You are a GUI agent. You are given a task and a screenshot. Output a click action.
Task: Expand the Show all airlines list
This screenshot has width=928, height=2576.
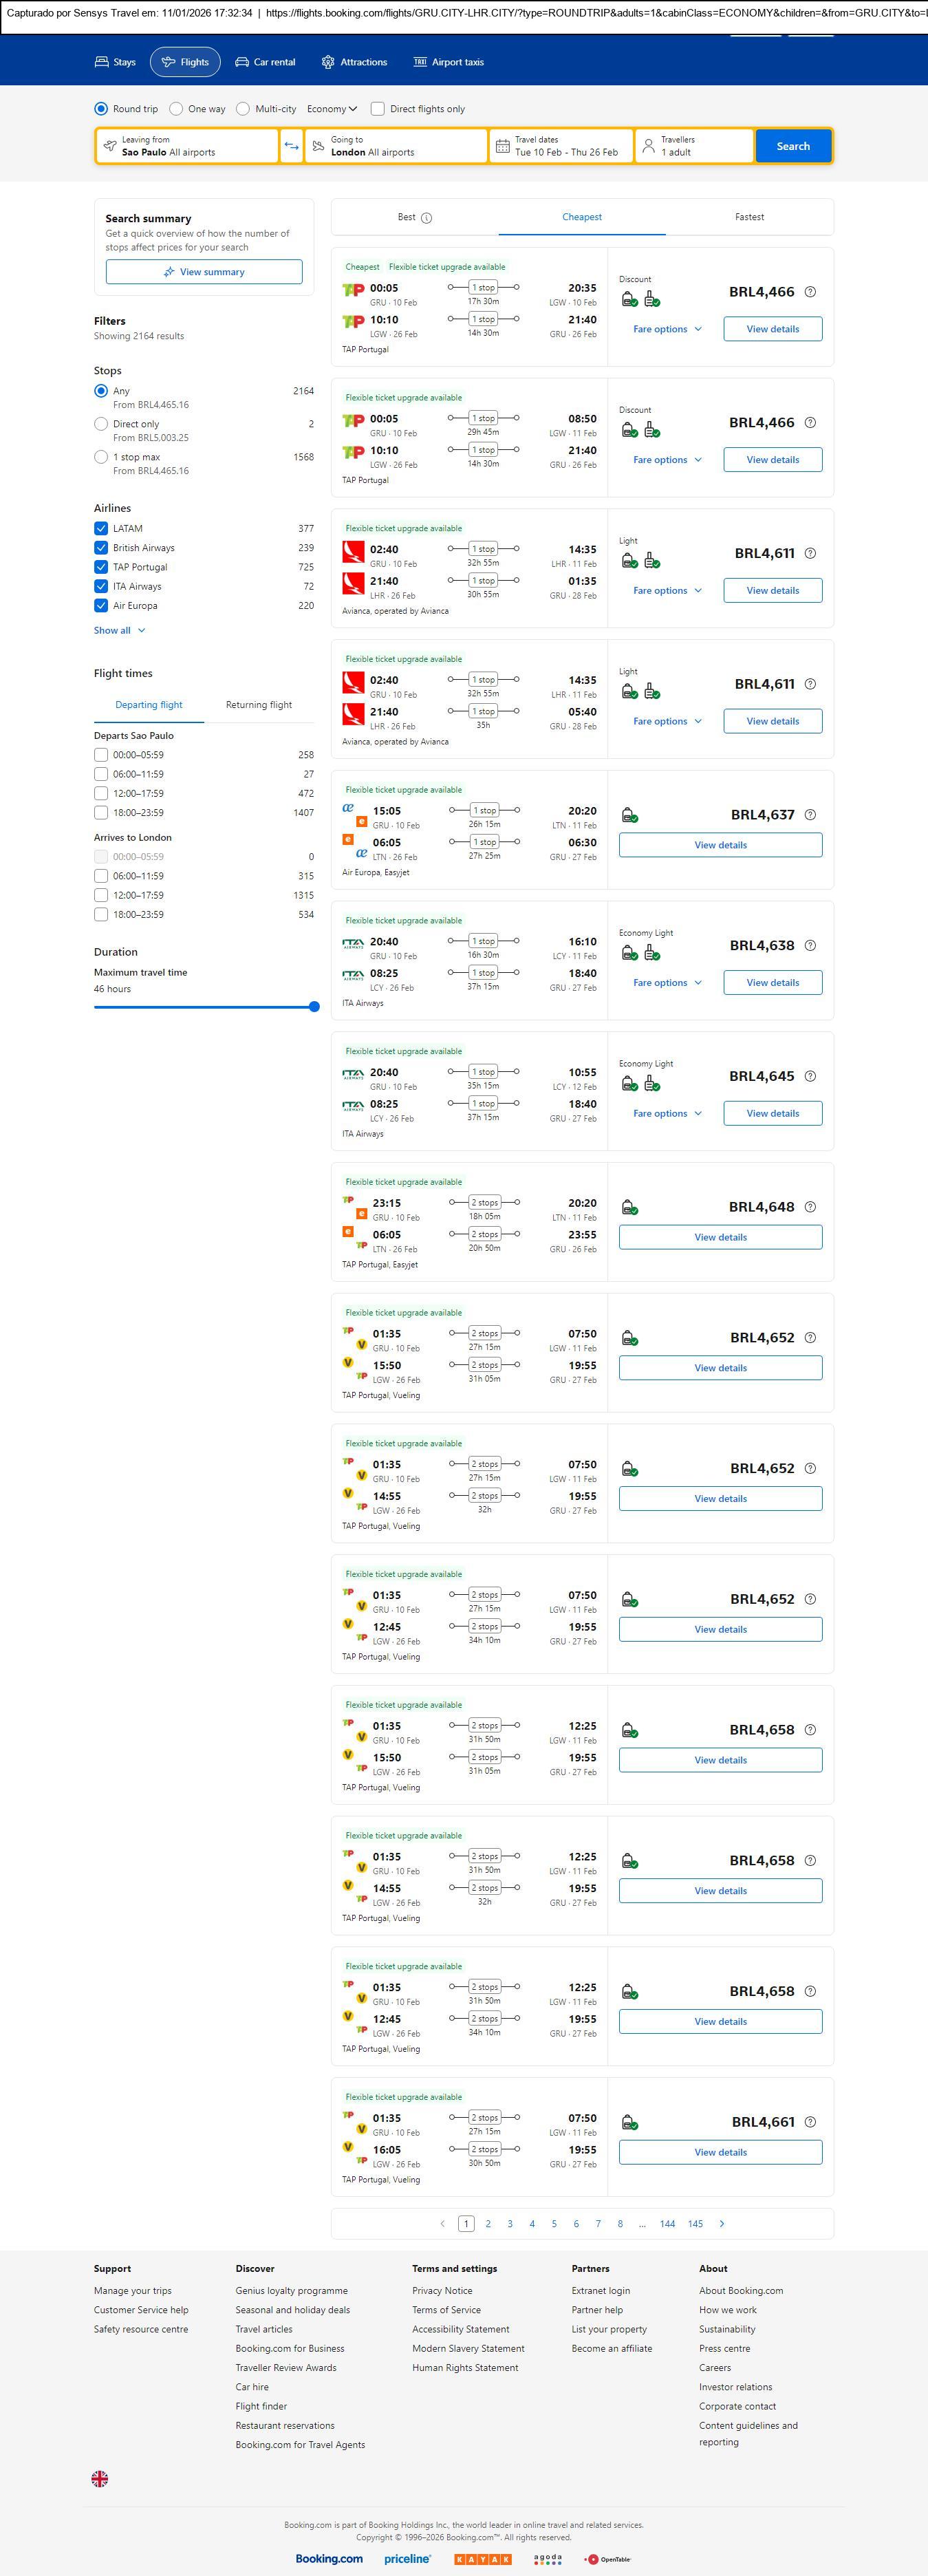pyautogui.click(x=119, y=631)
